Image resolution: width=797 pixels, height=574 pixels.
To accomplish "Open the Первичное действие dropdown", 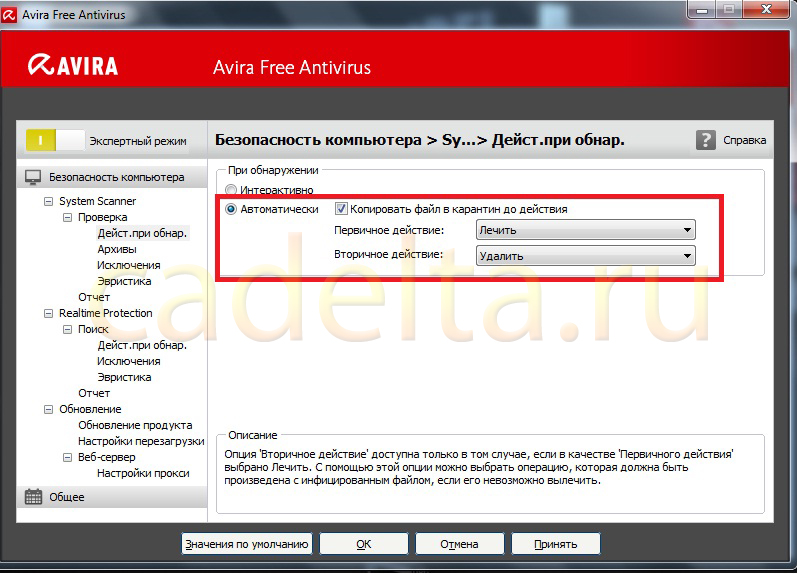I will [x=586, y=230].
